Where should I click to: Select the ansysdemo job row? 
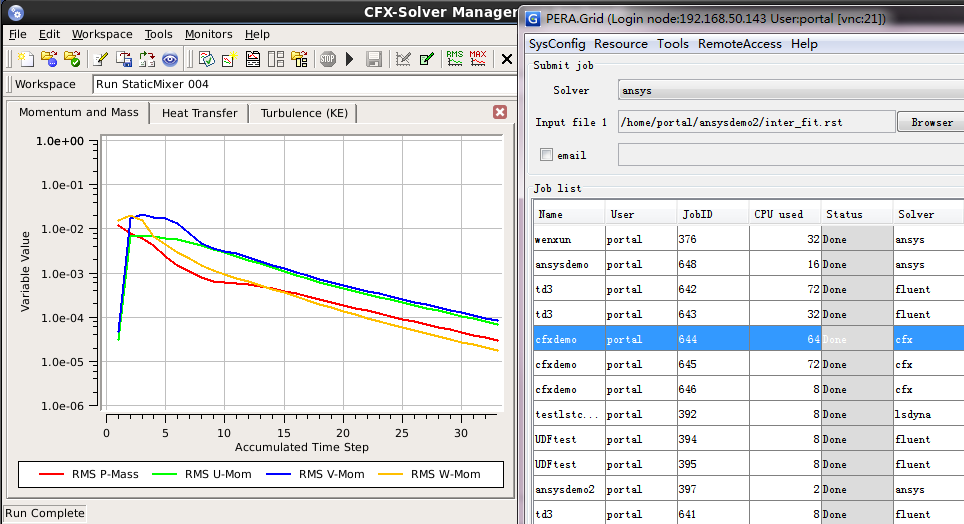tap(749, 264)
